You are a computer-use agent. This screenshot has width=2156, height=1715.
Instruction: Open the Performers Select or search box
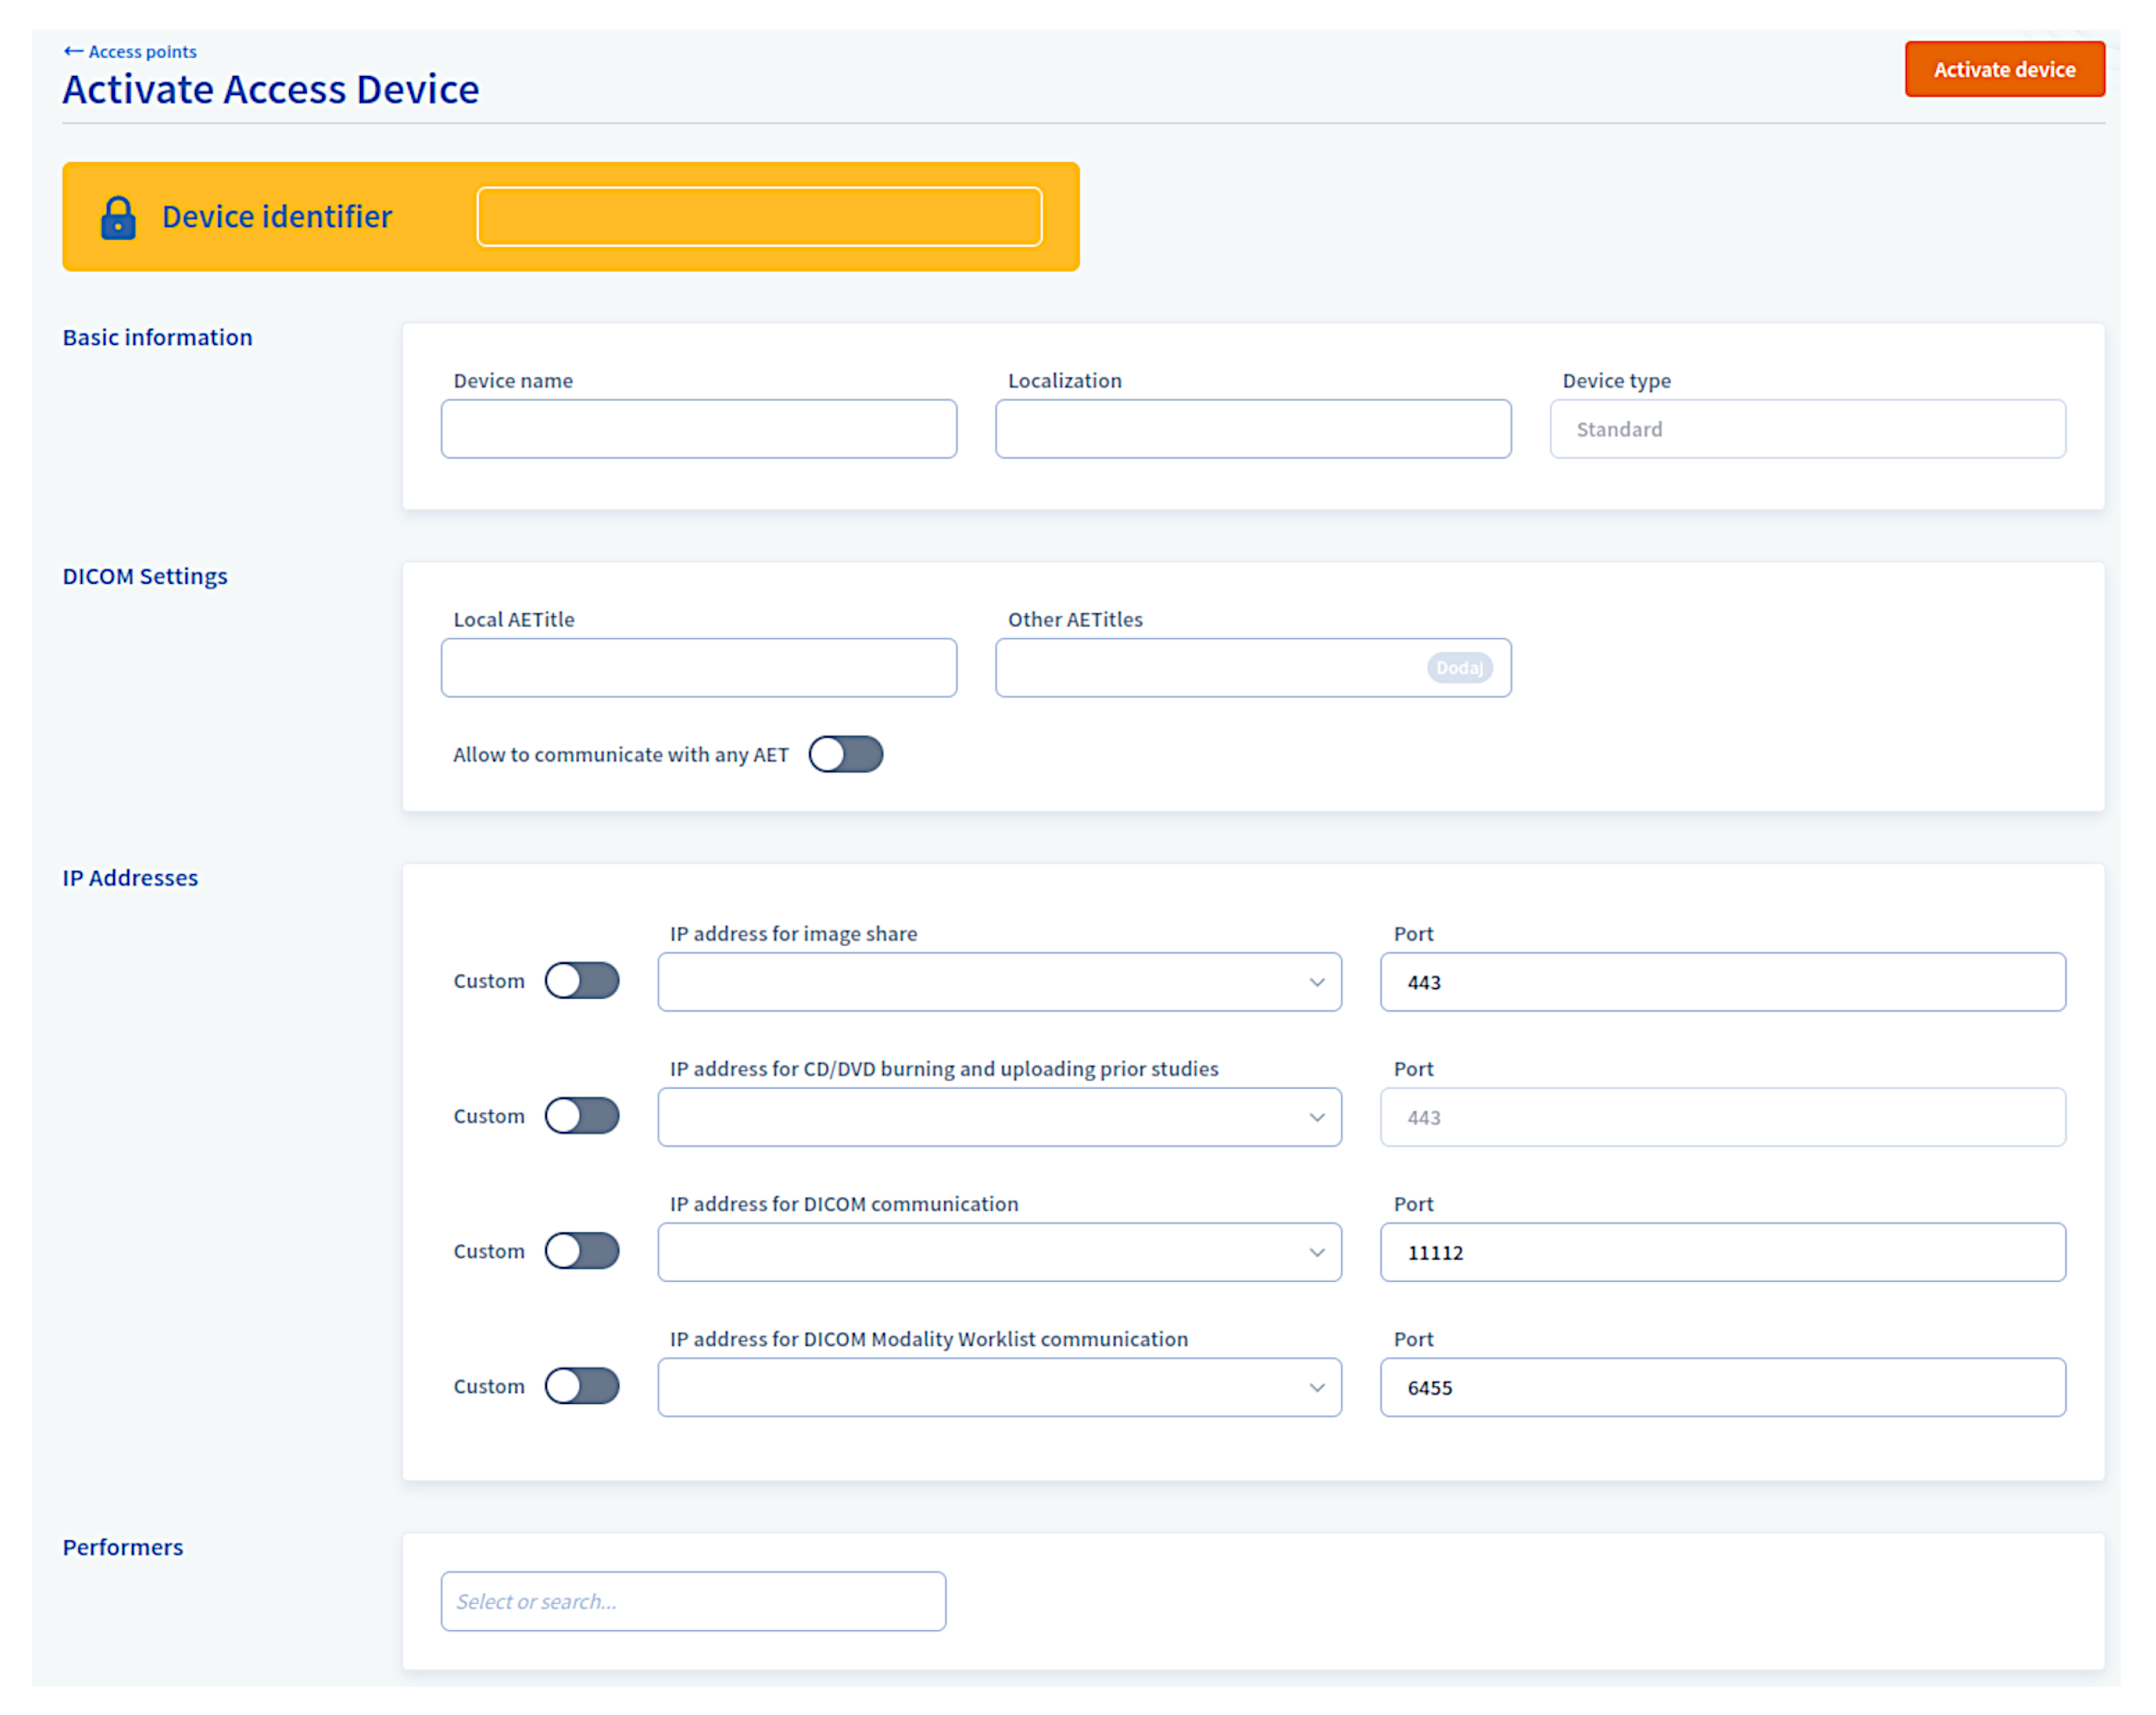tap(692, 1601)
